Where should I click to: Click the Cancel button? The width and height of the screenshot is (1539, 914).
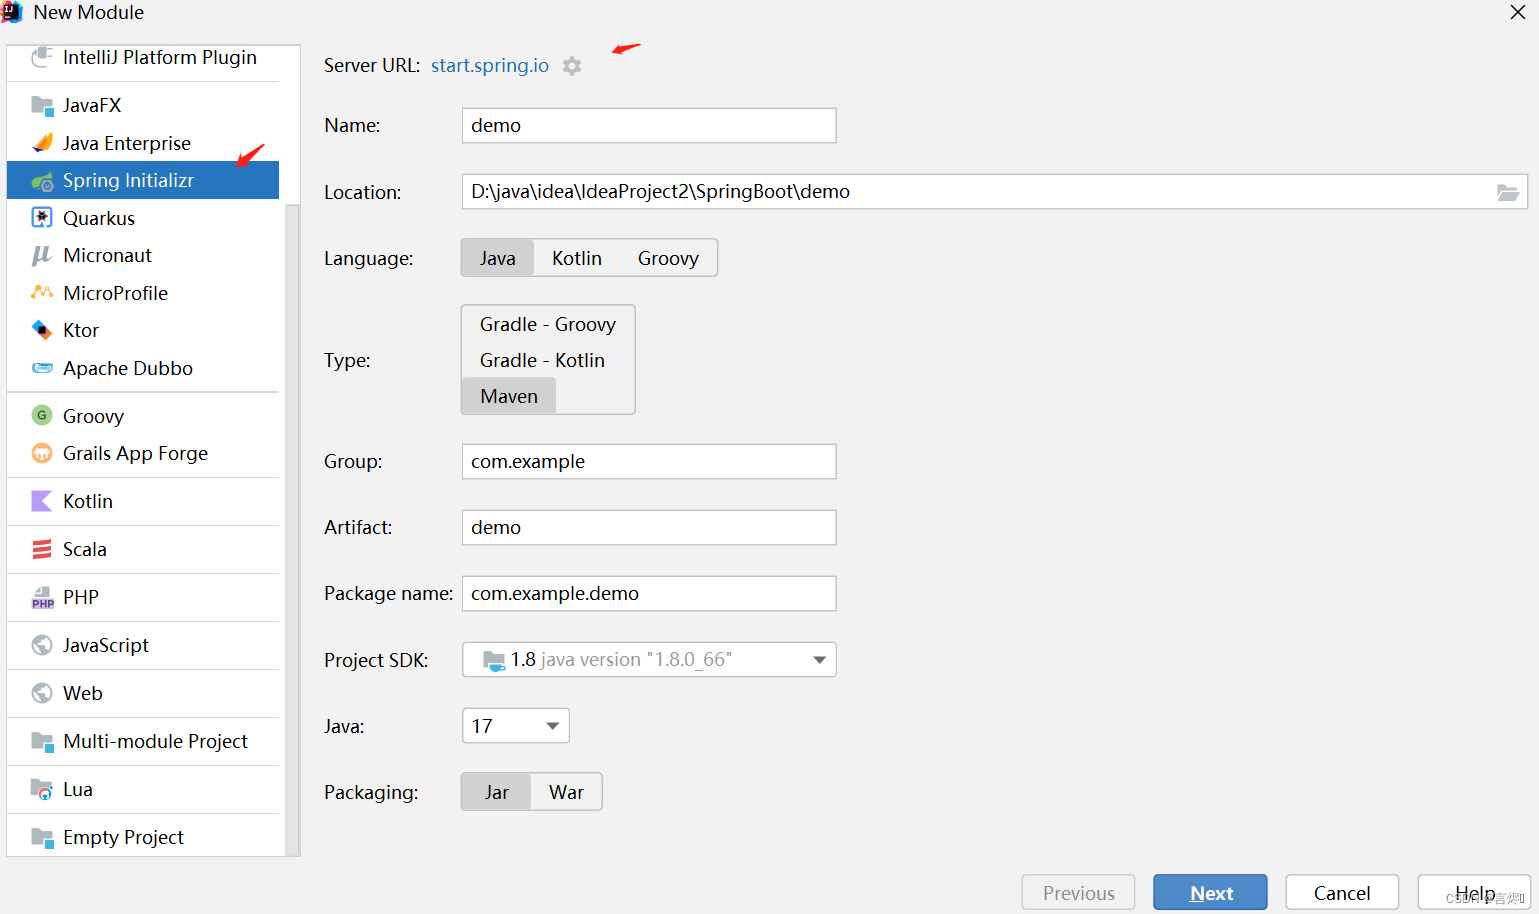point(1342,893)
